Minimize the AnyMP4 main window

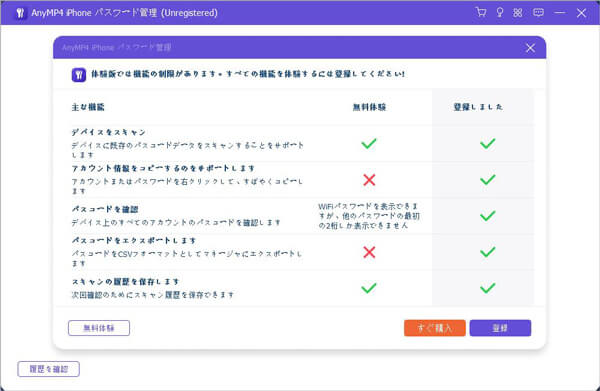(x=559, y=13)
